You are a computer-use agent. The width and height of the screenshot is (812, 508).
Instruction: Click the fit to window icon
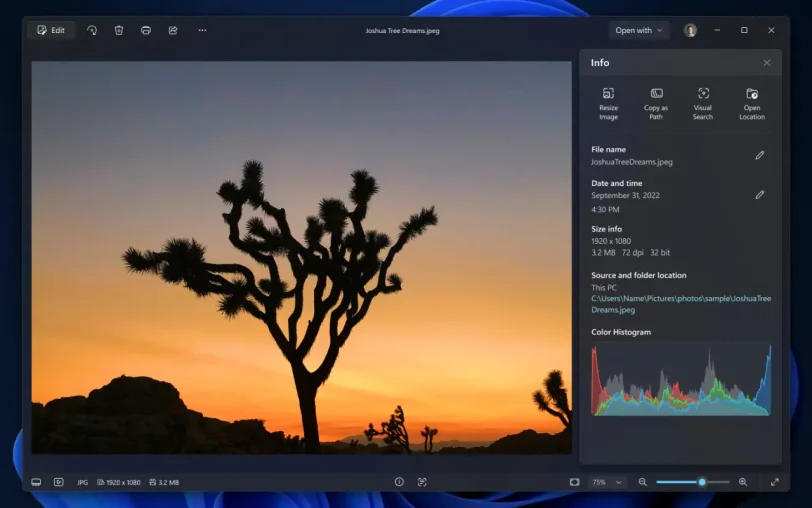tap(574, 482)
